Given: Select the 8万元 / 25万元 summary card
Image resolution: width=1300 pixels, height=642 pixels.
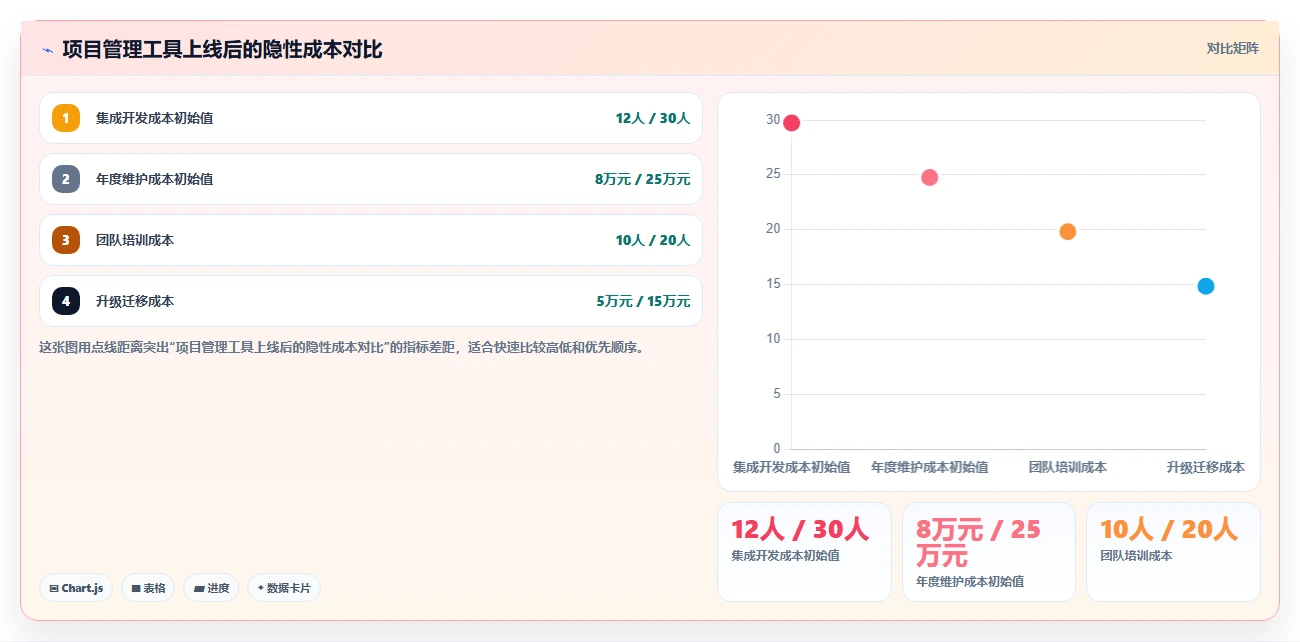Looking at the screenshot, I should [989, 552].
